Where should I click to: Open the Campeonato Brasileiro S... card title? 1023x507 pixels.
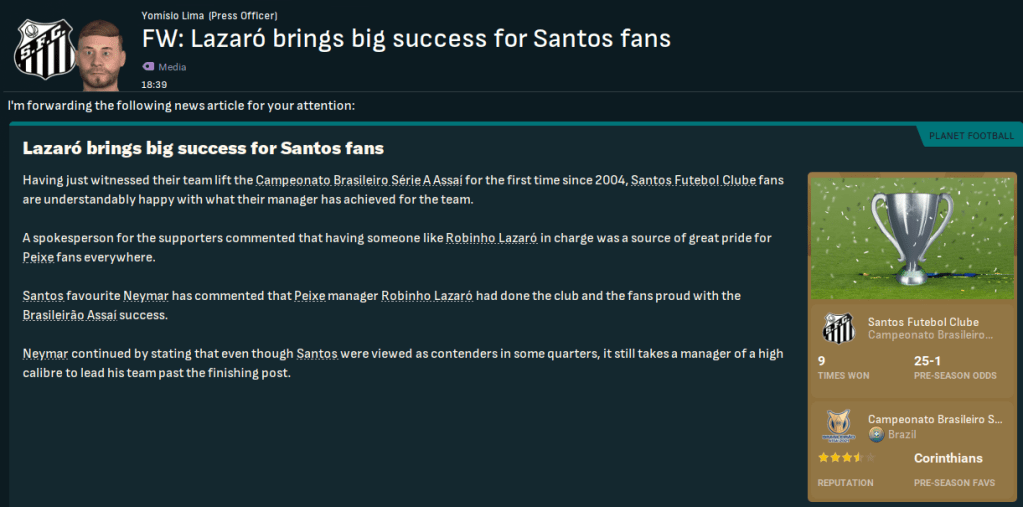coord(934,419)
